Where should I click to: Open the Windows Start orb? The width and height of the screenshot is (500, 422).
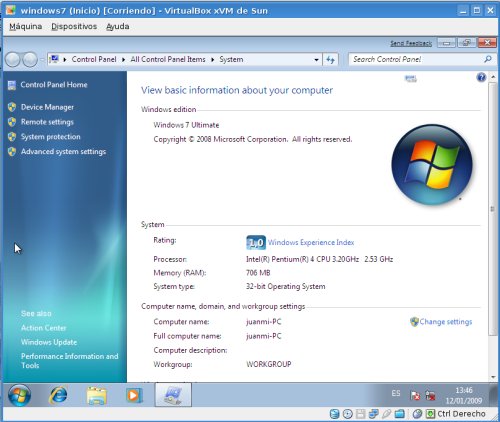19,395
